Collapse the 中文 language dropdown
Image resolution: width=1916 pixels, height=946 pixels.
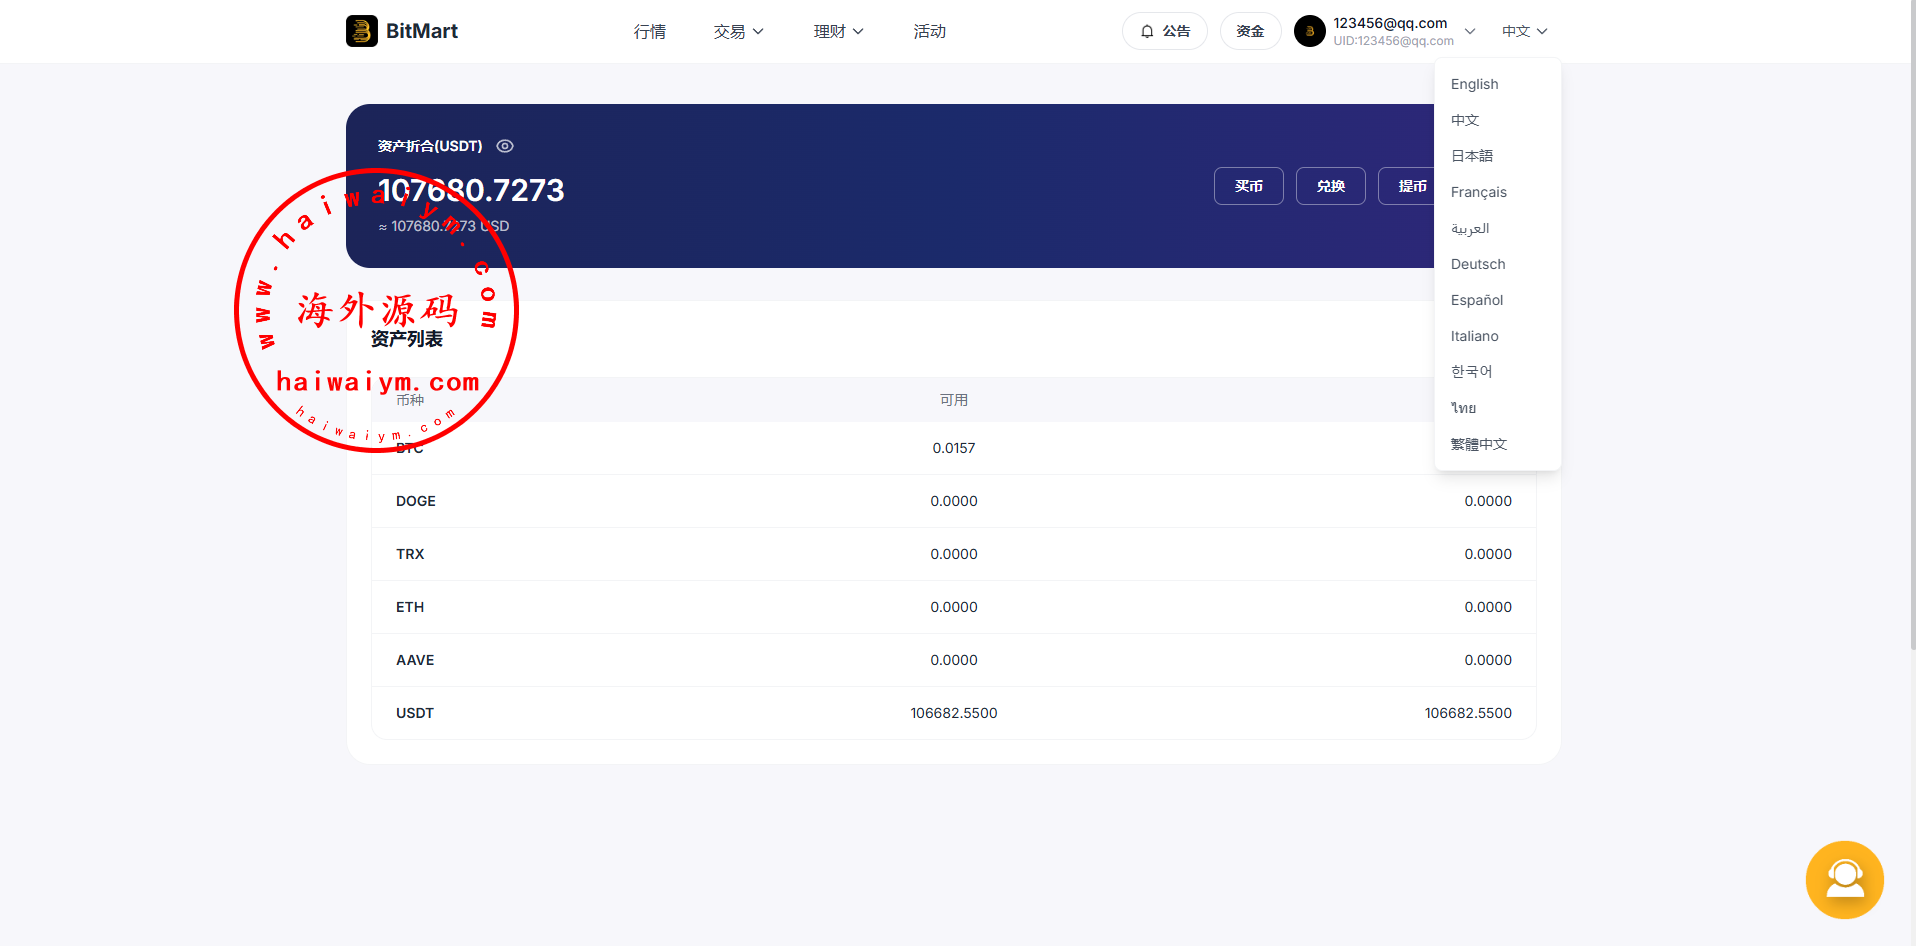point(1525,31)
